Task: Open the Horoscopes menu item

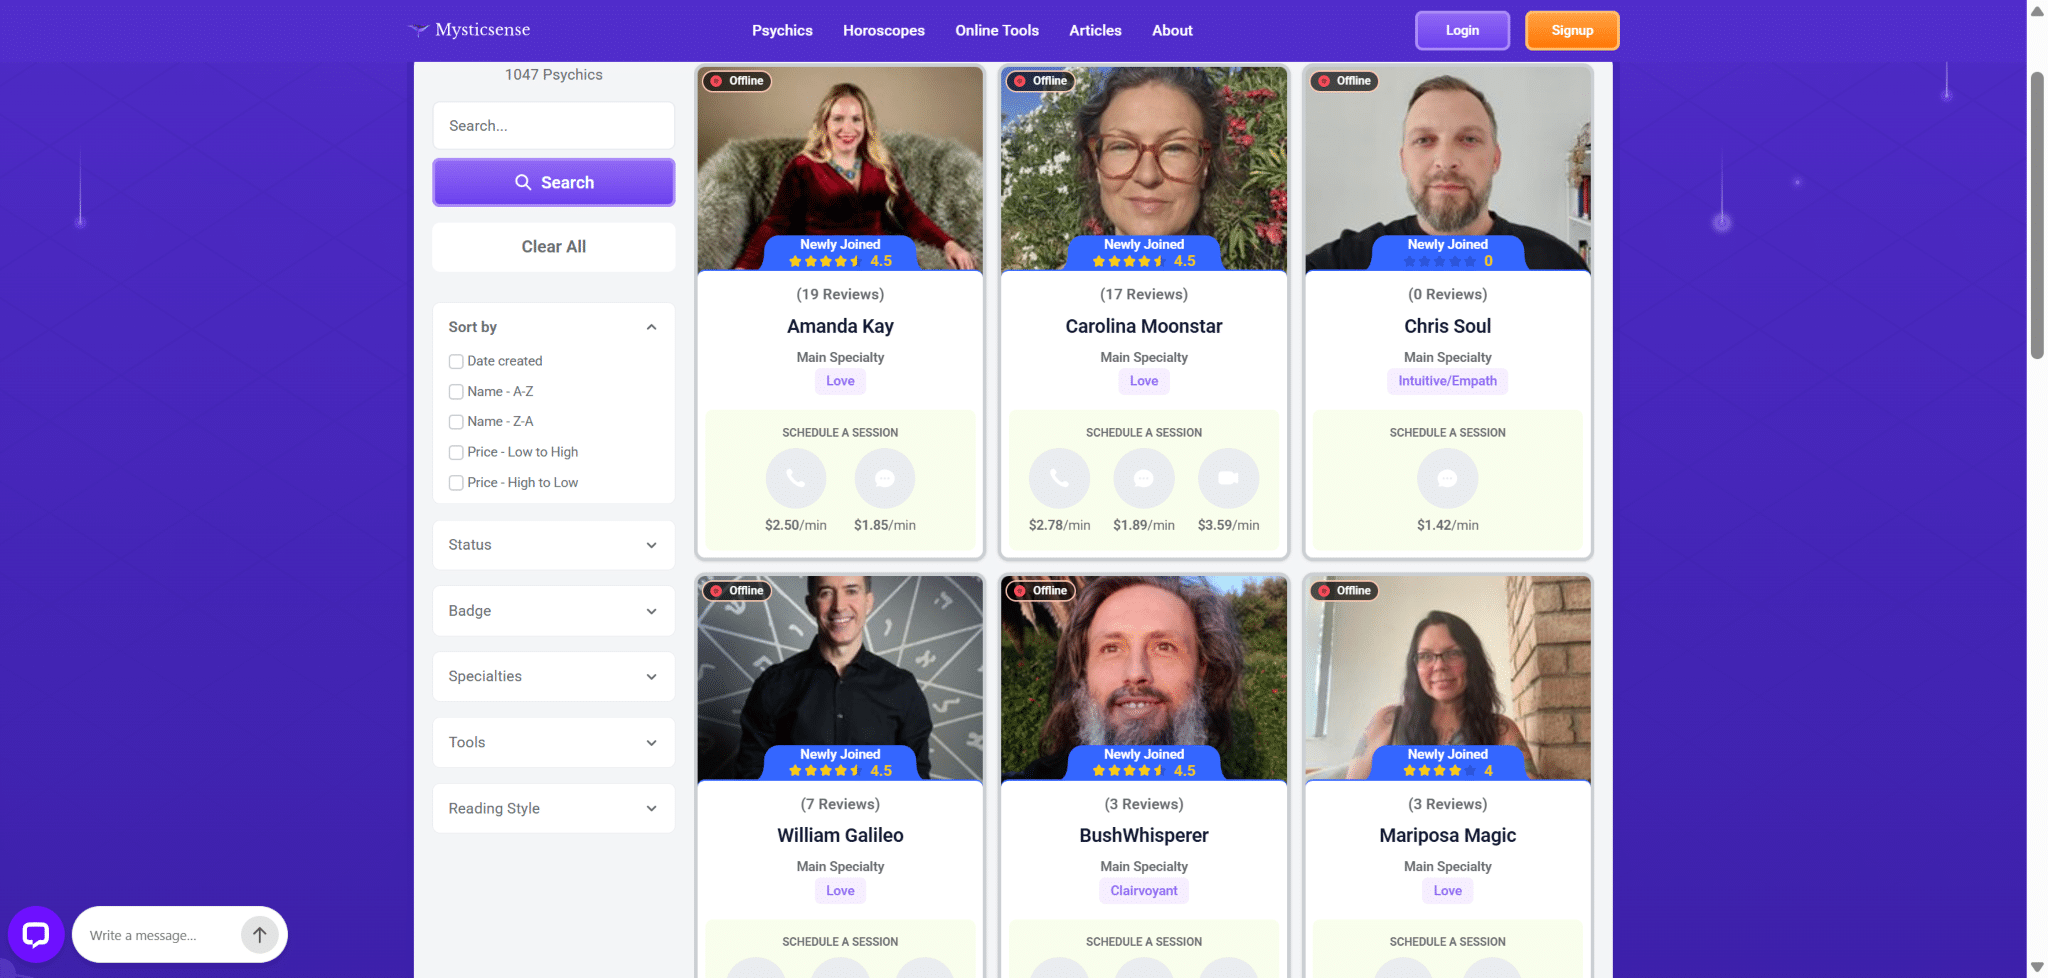Action: point(883,30)
